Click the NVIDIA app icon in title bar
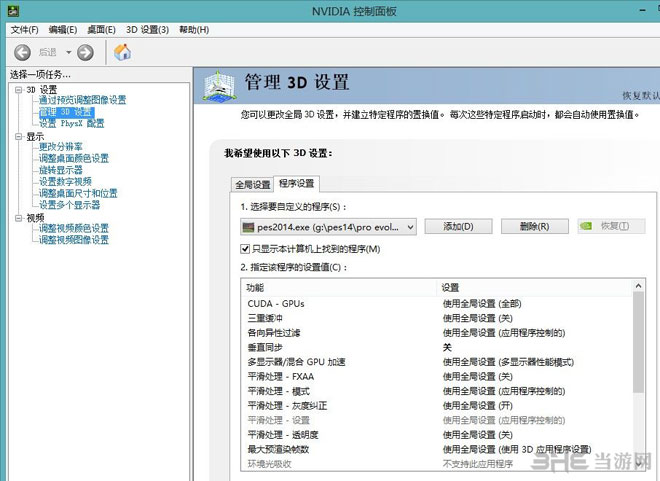Screen dimensions: 660x481 coord(13,11)
